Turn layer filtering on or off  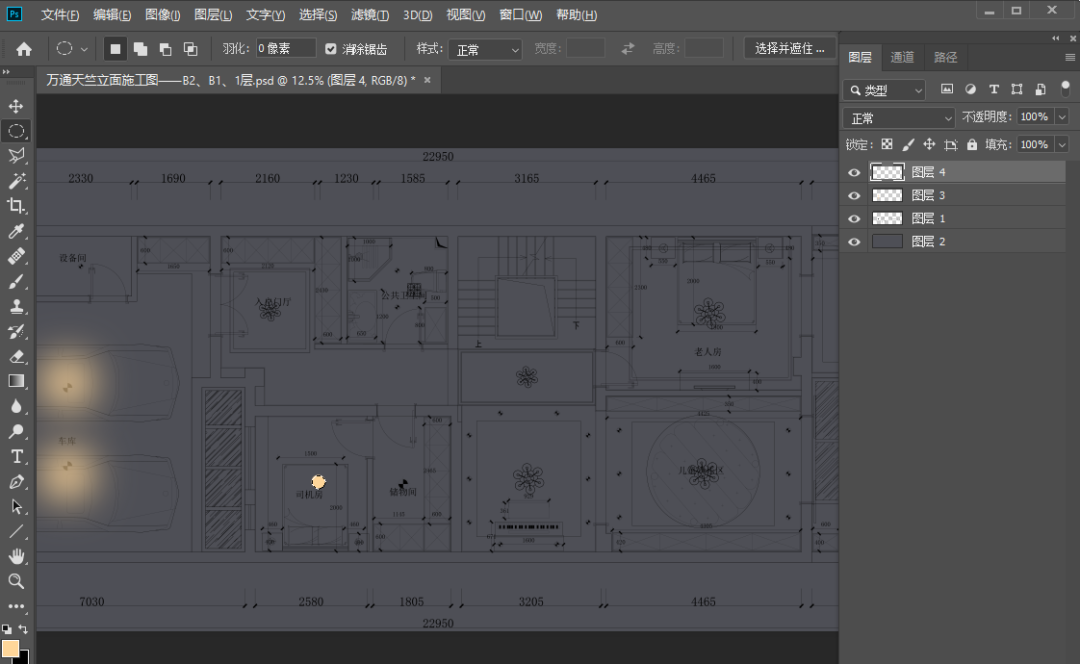coord(1066,89)
